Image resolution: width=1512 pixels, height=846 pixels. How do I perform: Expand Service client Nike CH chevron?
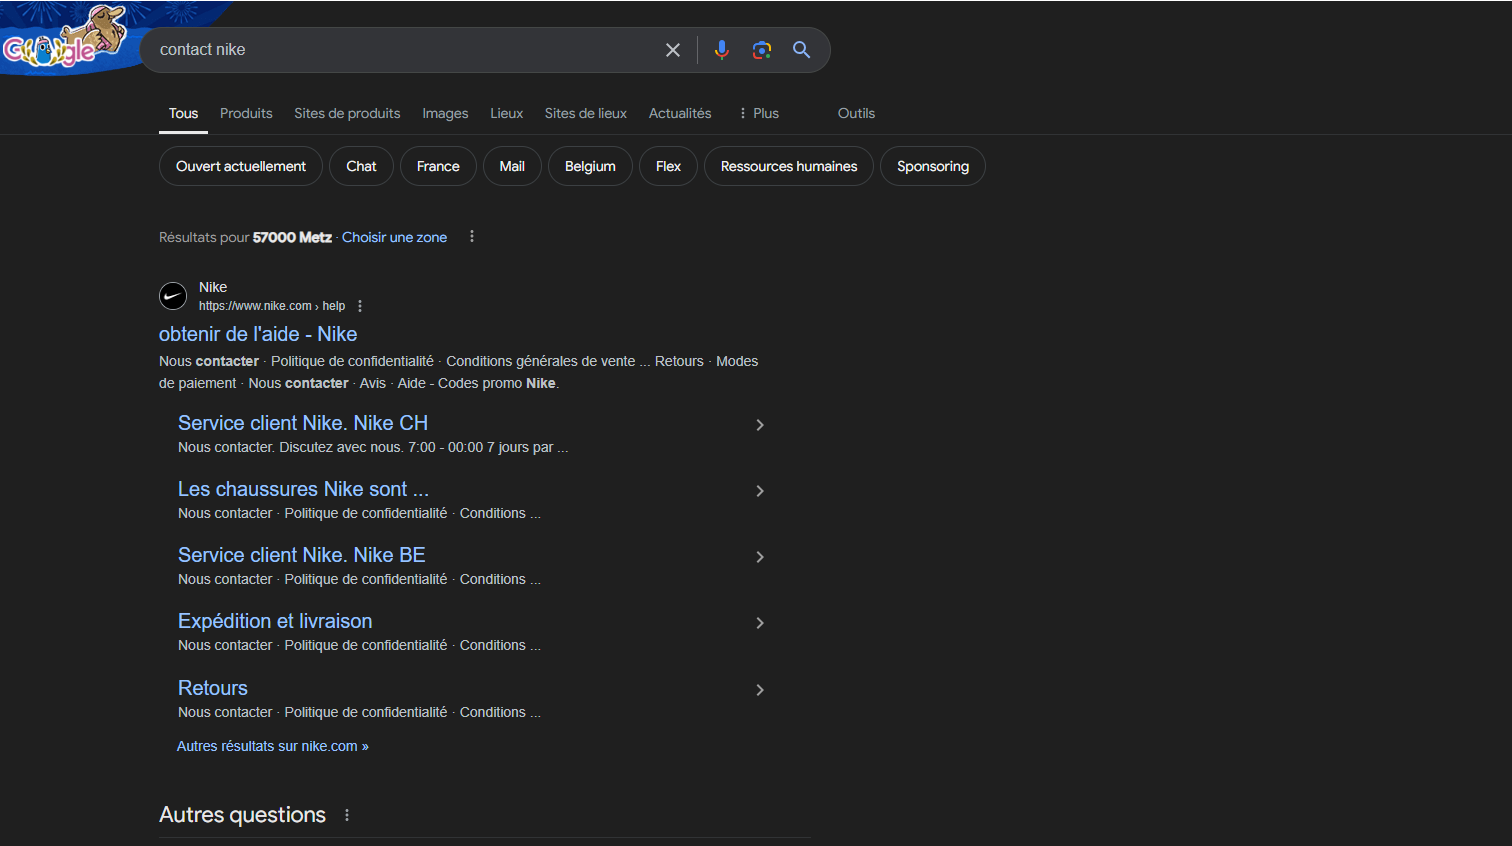coord(760,425)
